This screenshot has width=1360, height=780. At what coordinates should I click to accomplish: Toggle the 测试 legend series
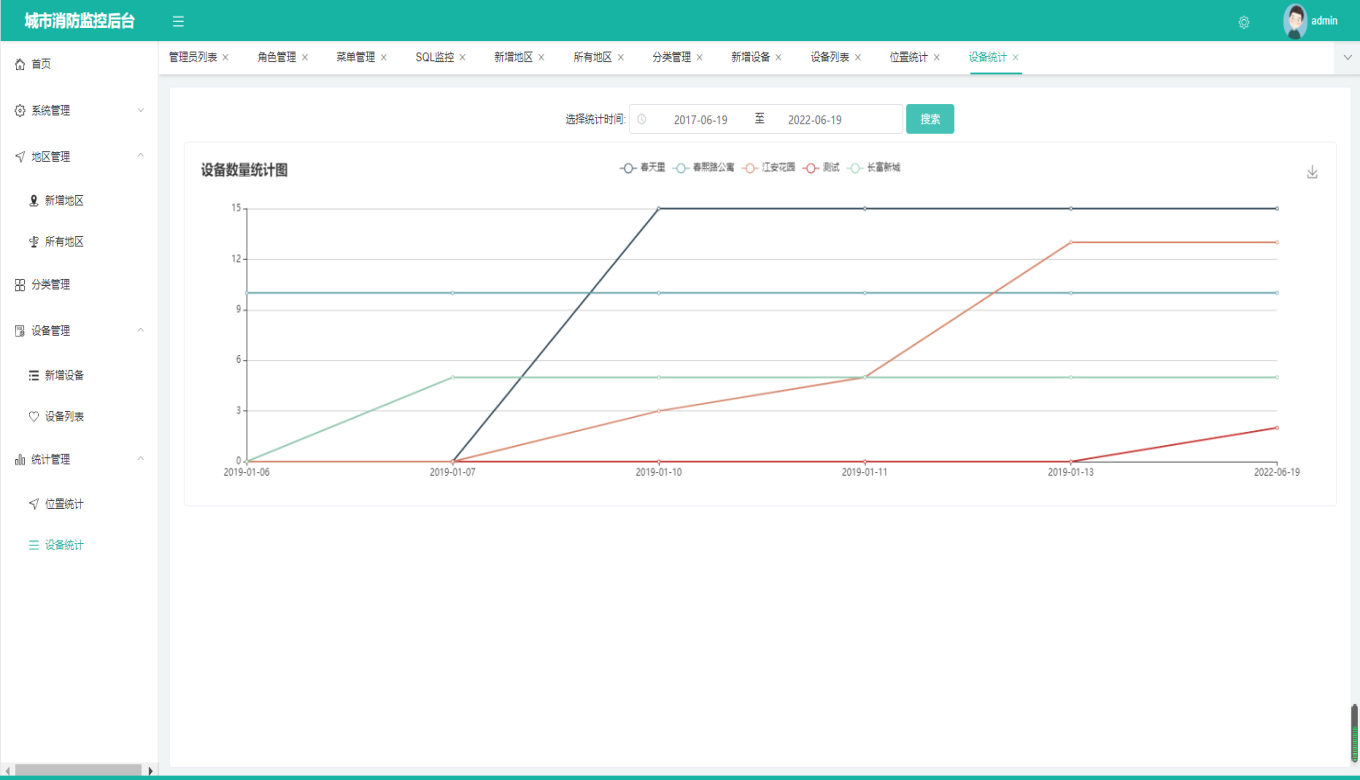pos(821,168)
